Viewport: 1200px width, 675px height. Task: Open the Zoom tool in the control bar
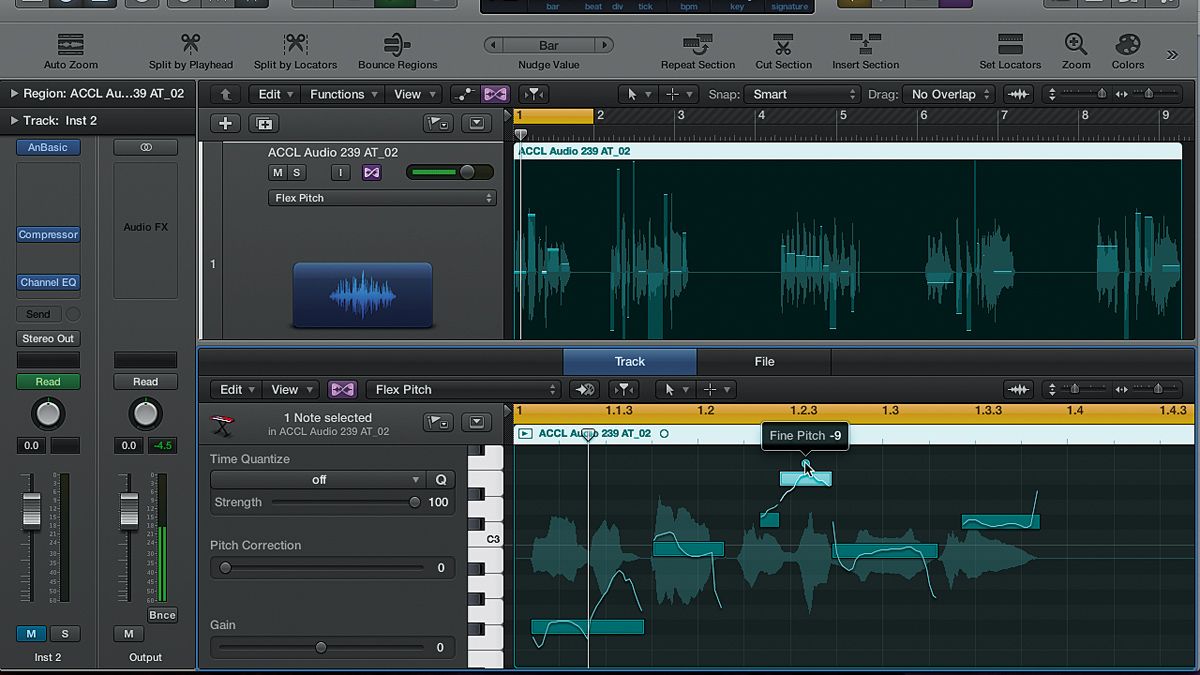coord(1076,50)
